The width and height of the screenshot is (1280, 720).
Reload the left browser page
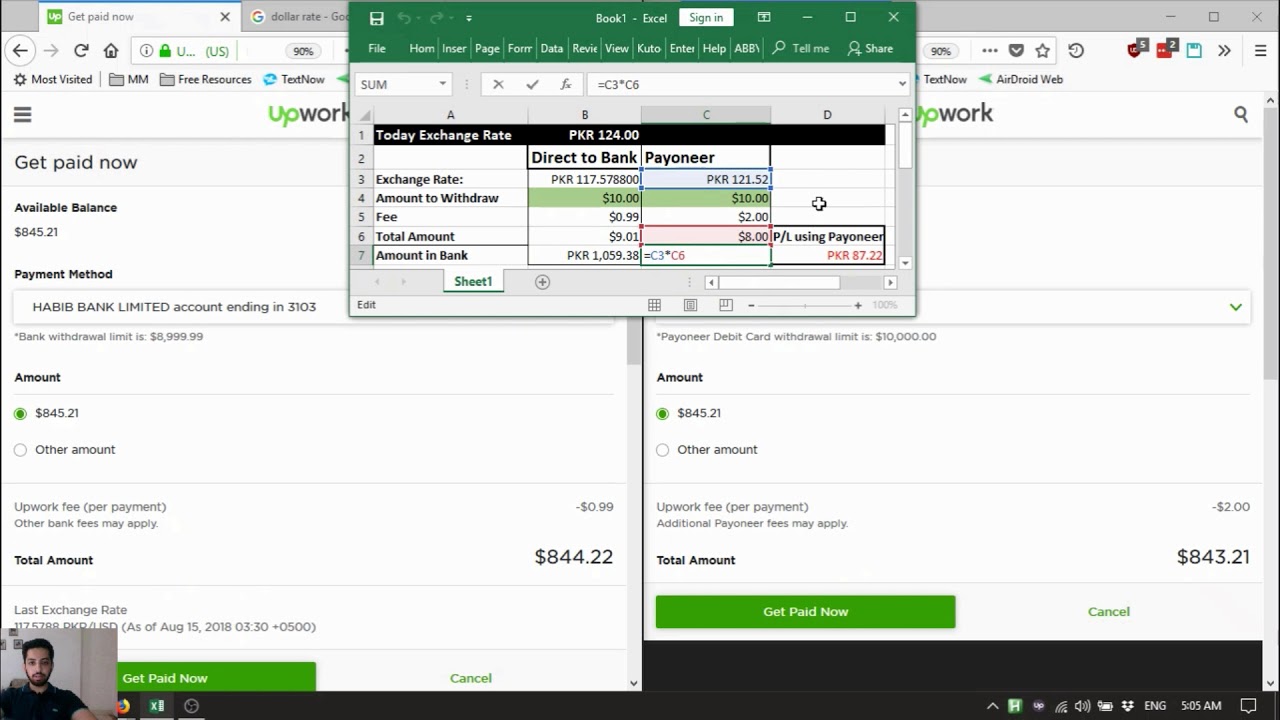click(81, 50)
